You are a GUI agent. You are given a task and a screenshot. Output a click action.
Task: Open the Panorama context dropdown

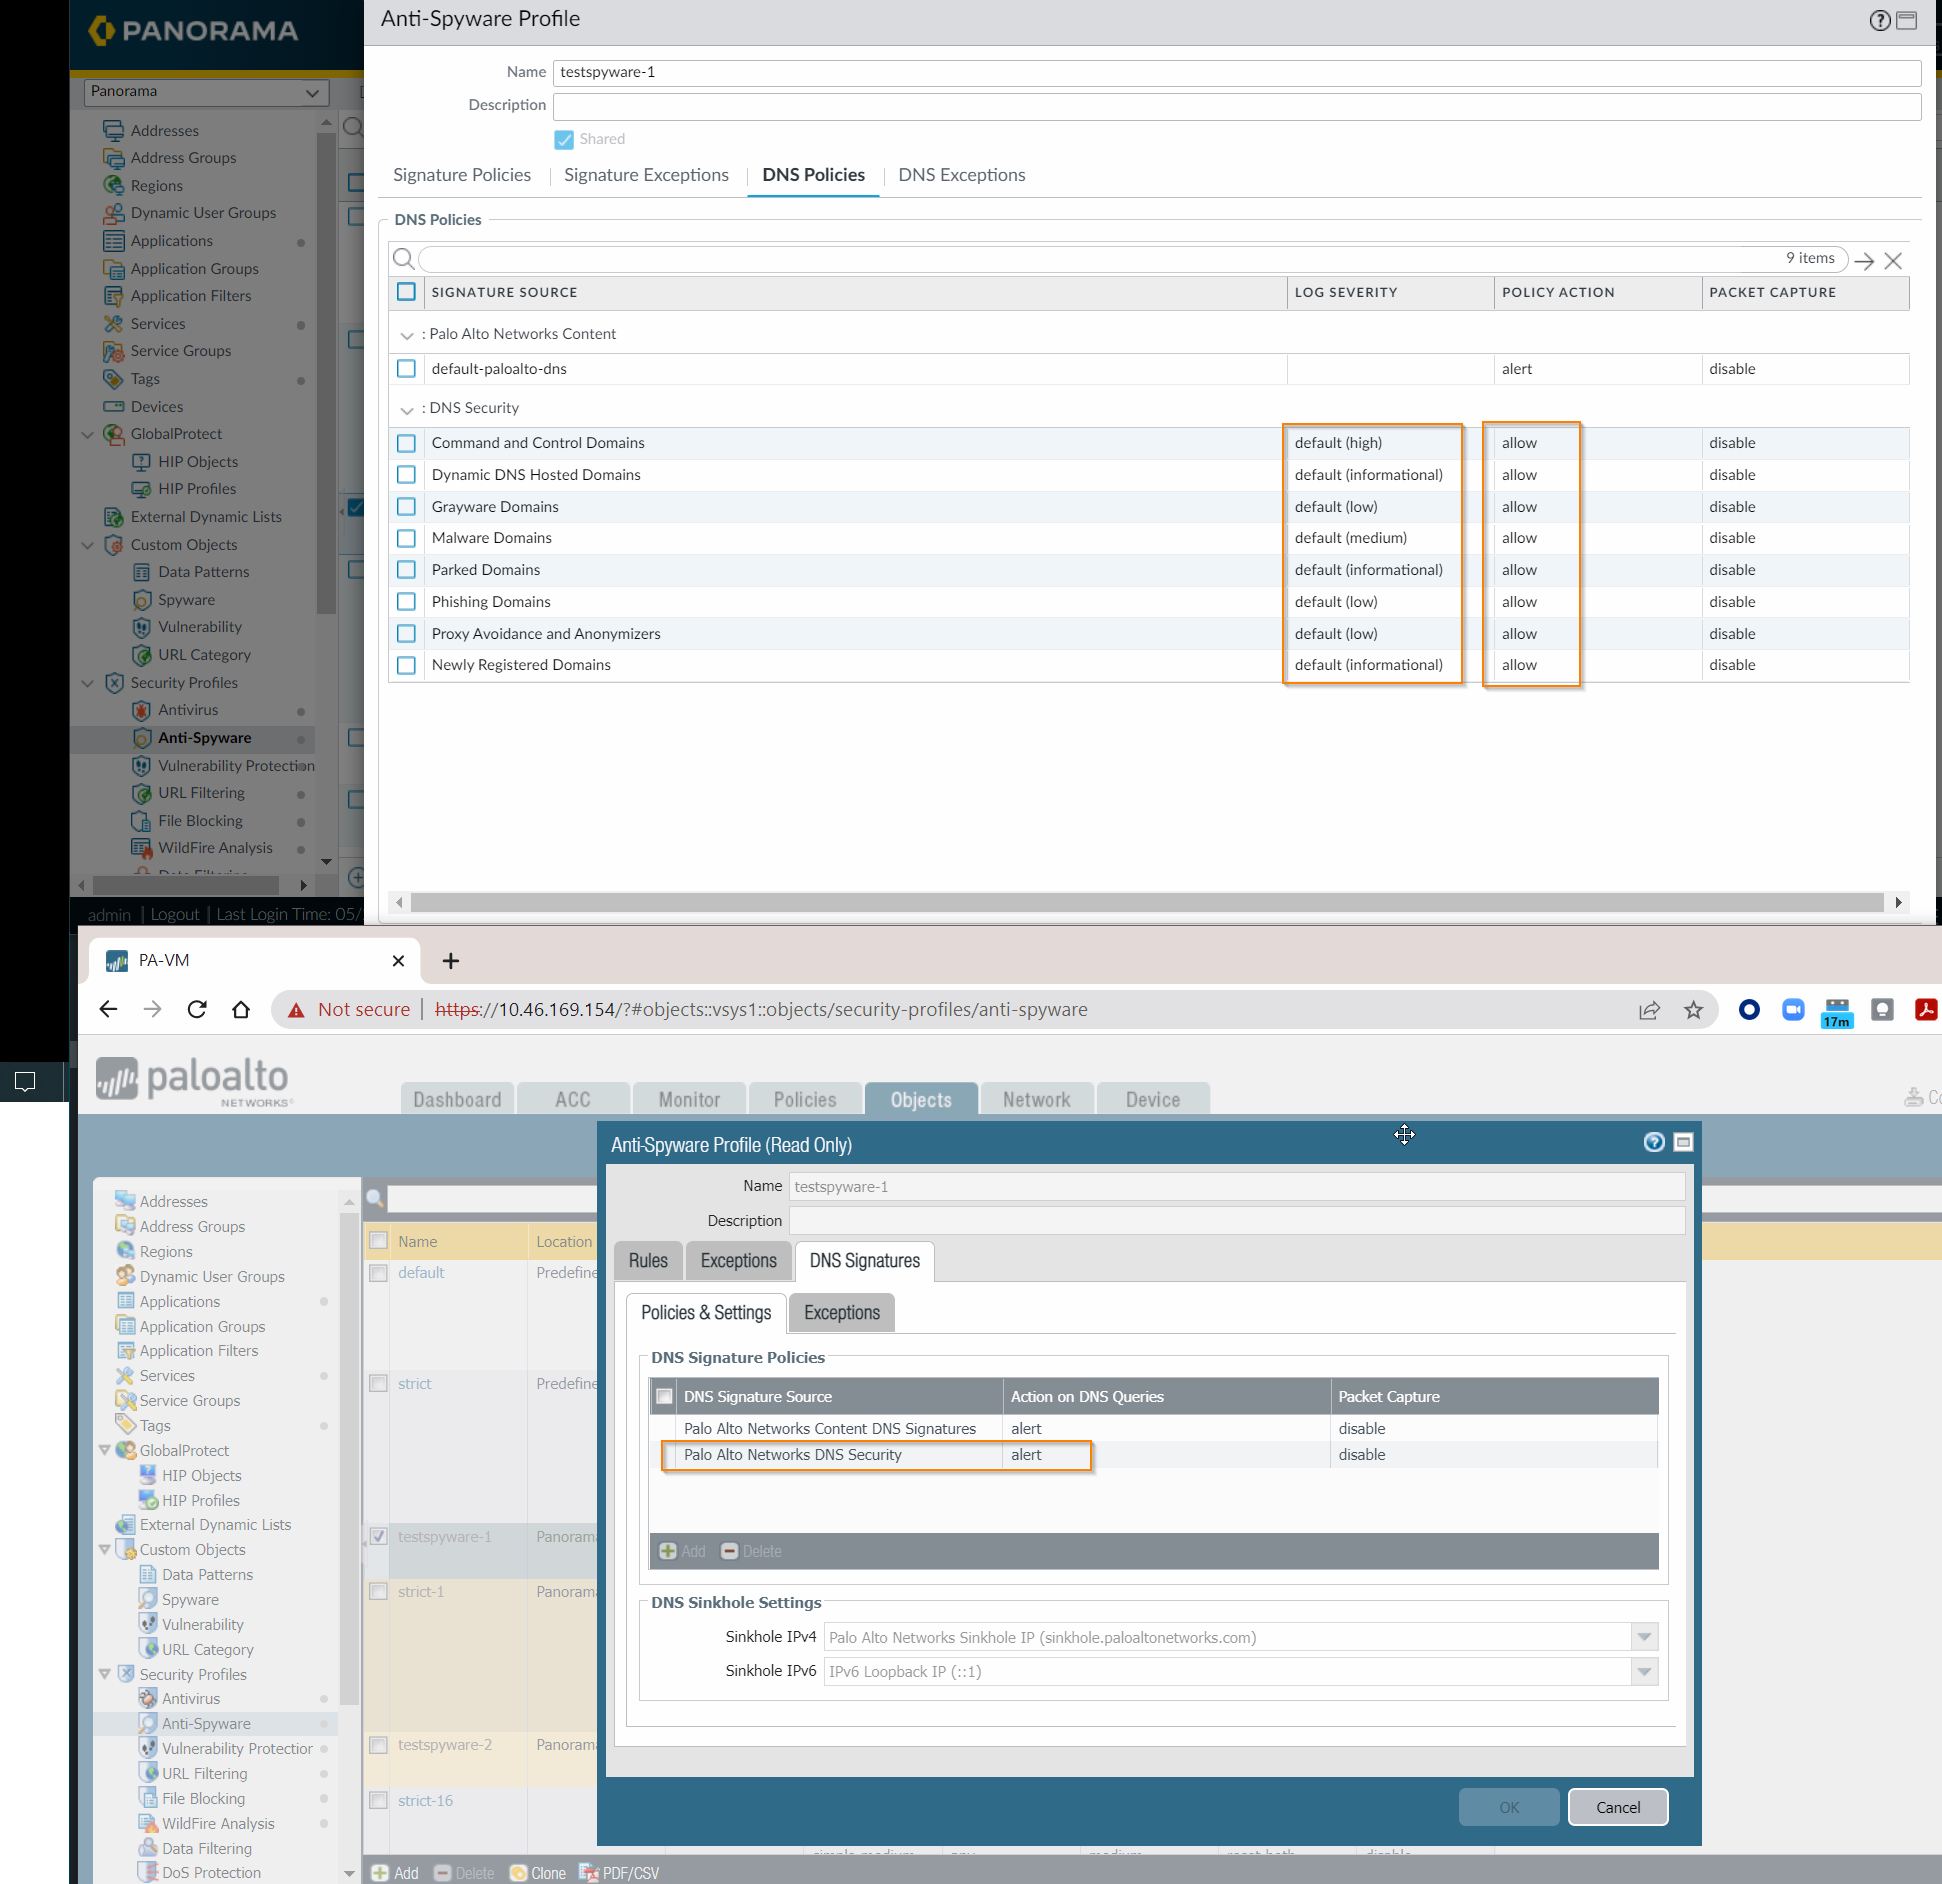(x=206, y=92)
